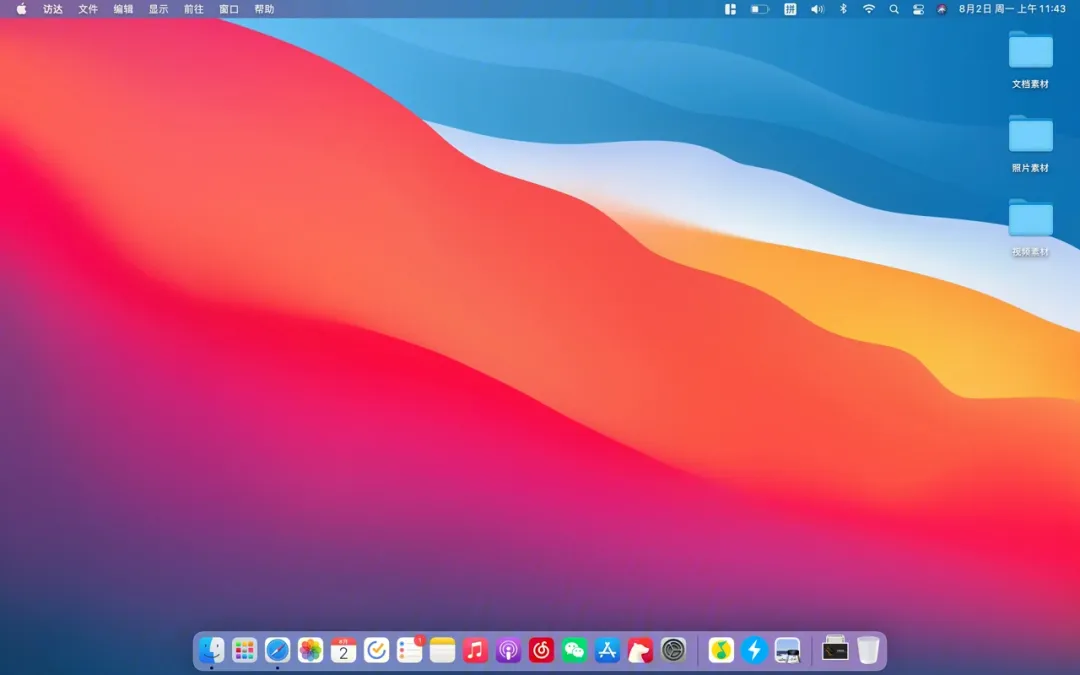Open NetEase Cloud Music red icon
This screenshot has height=675, width=1080.
[x=541, y=650]
